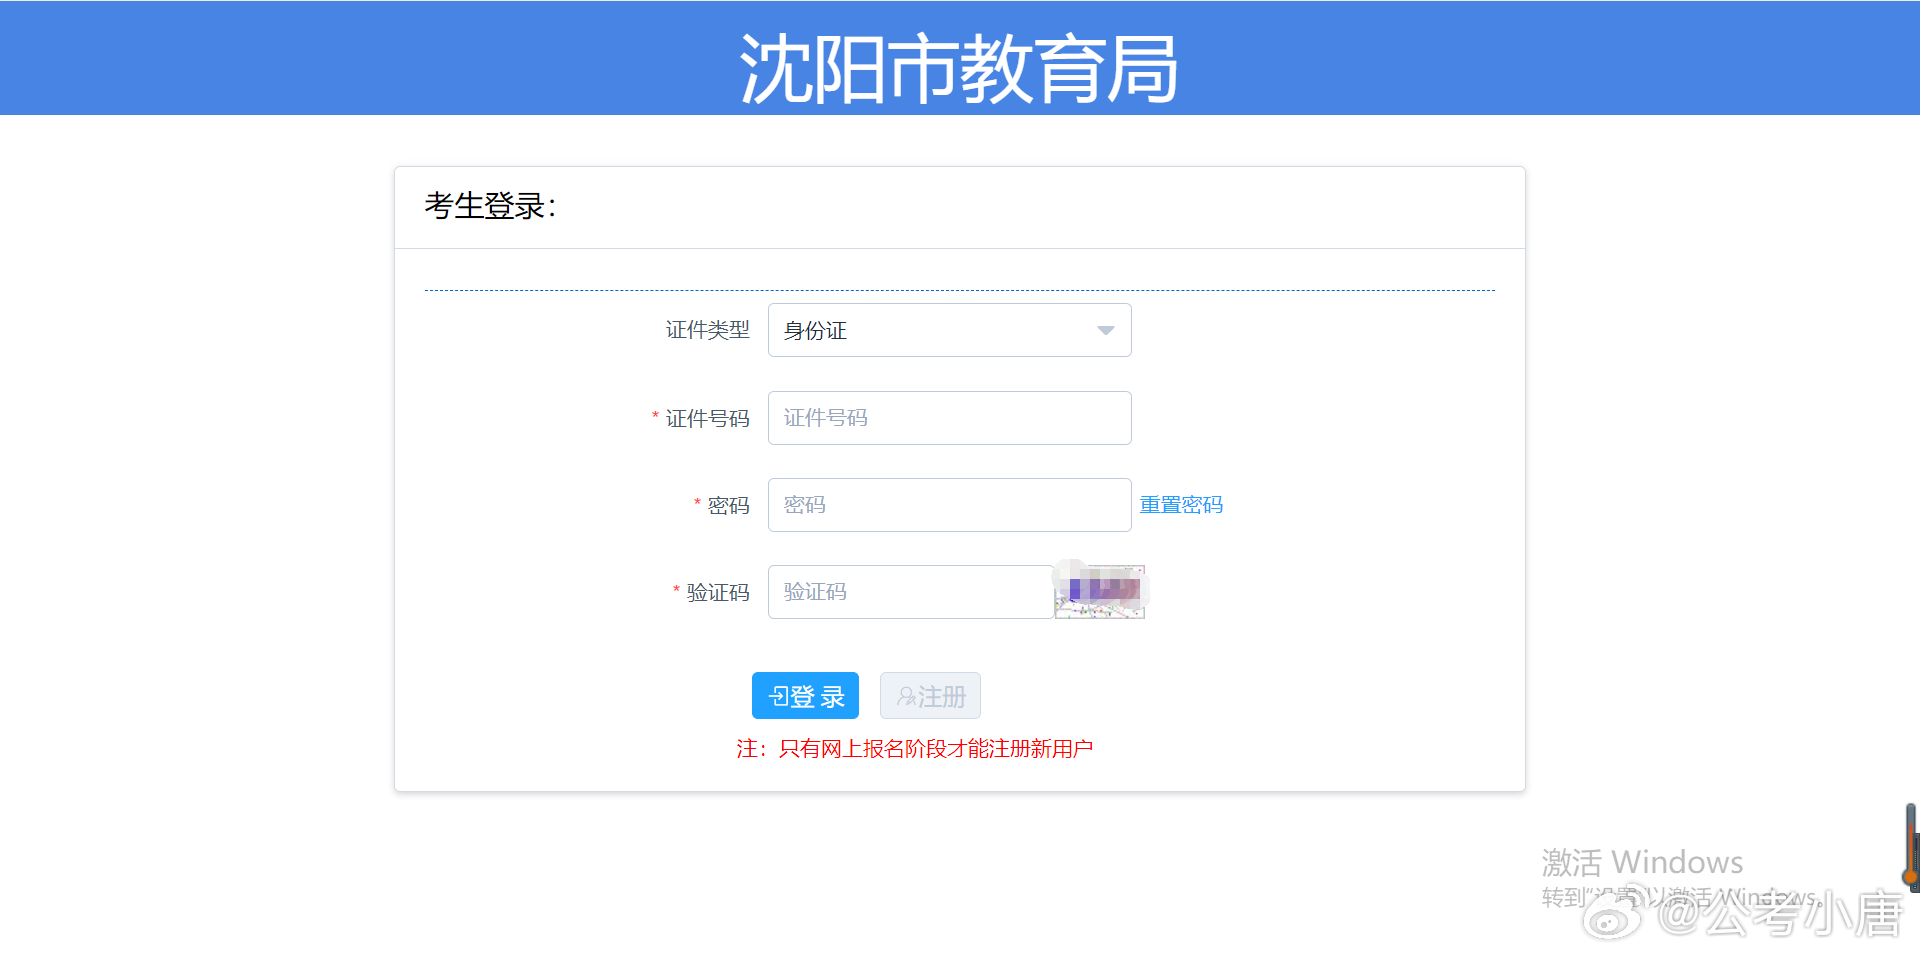Click the dropdown arrow in the 证件类型 field
This screenshot has height=959, width=1920.
click(1105, 331)
